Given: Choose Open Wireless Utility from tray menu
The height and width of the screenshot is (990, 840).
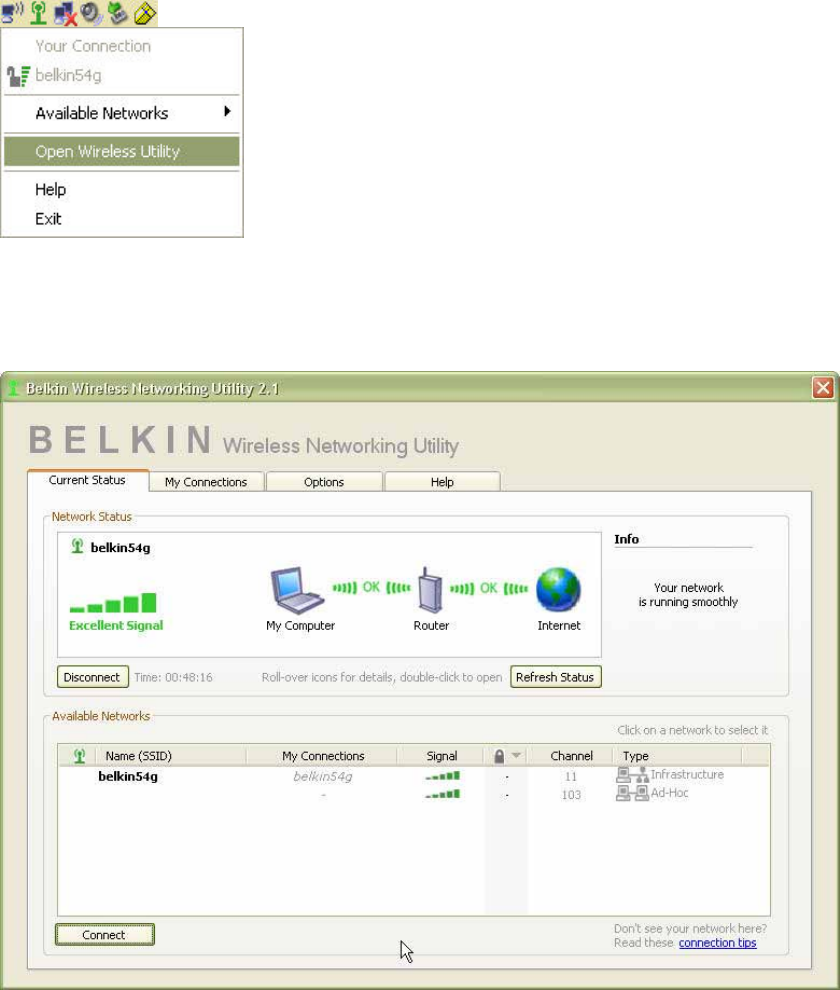Looking at the screenshot, I should [121, 152].
